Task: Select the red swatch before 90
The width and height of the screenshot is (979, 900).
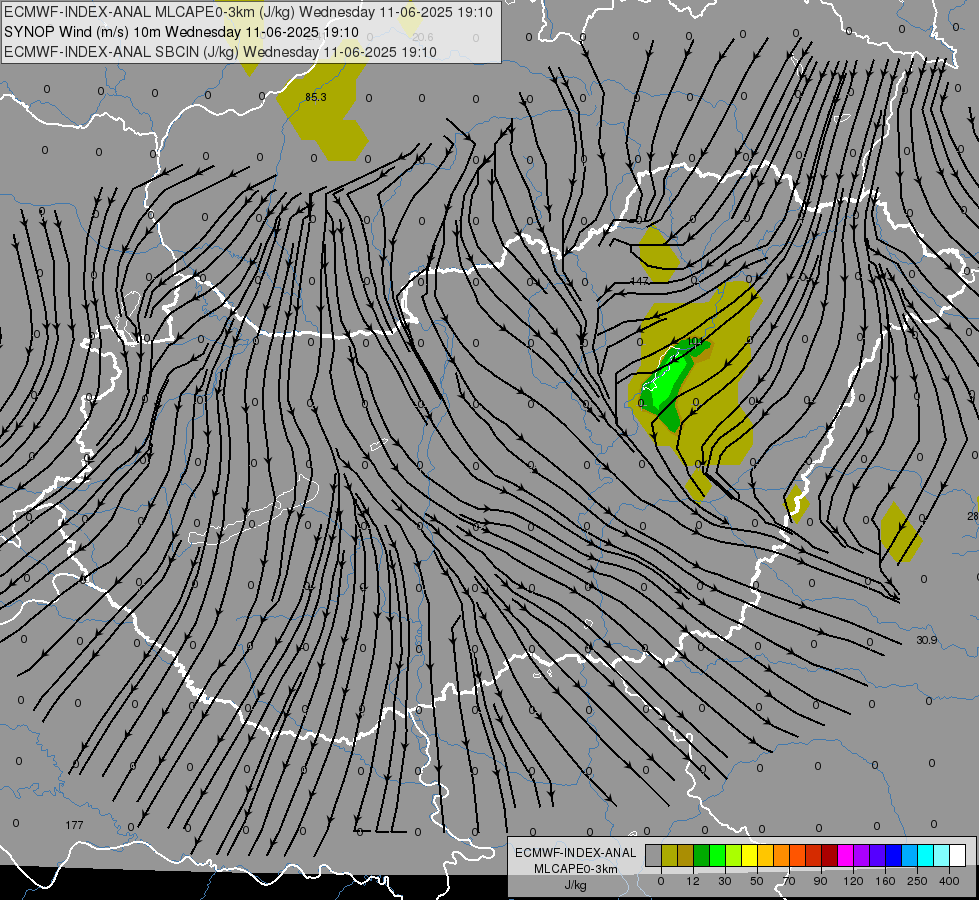Action: pyautogui.click(x=814, y=855)
